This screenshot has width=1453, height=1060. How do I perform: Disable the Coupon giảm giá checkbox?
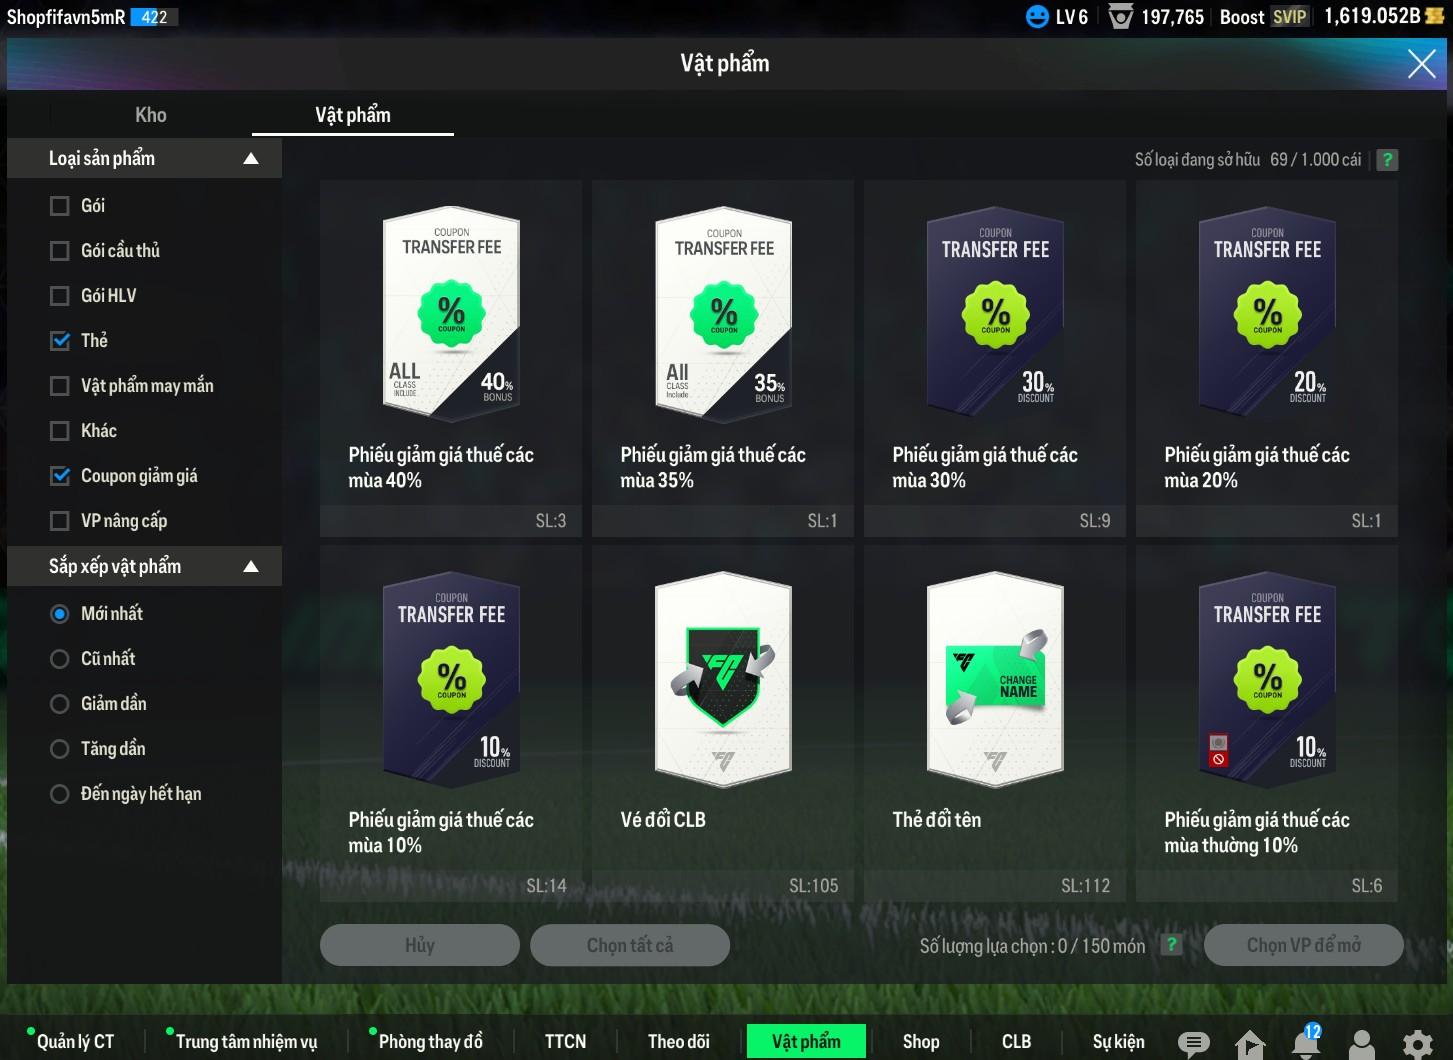(x=60, y=476)
